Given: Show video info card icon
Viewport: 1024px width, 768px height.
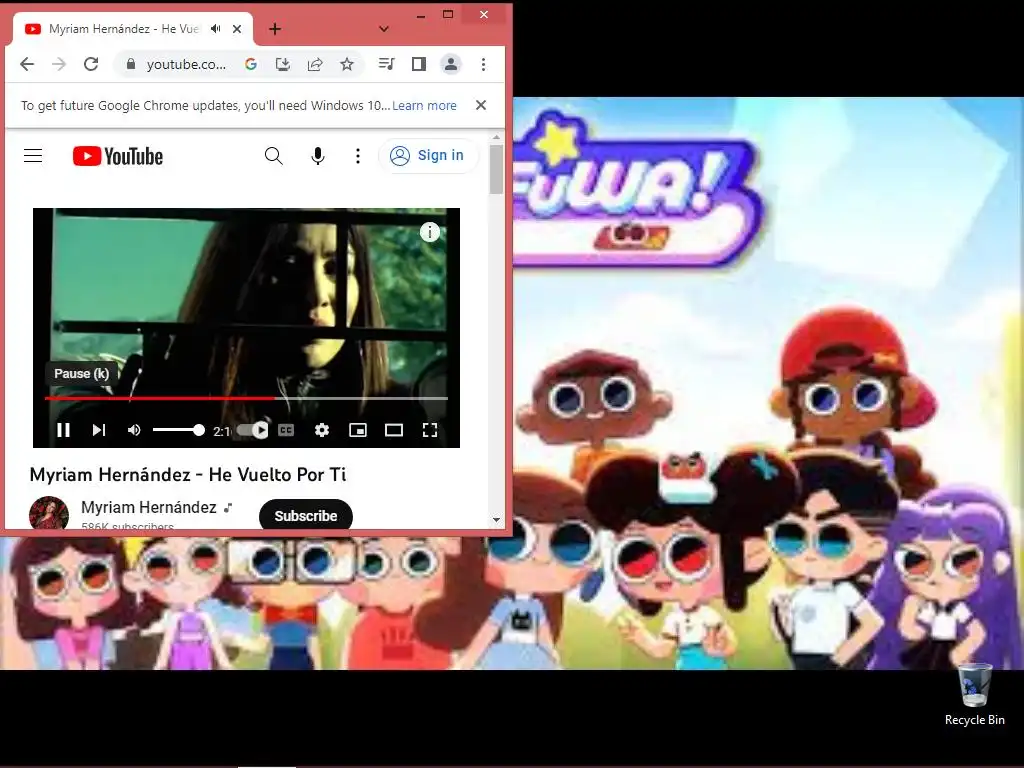Looking at the screenshot, I should 430,232.
